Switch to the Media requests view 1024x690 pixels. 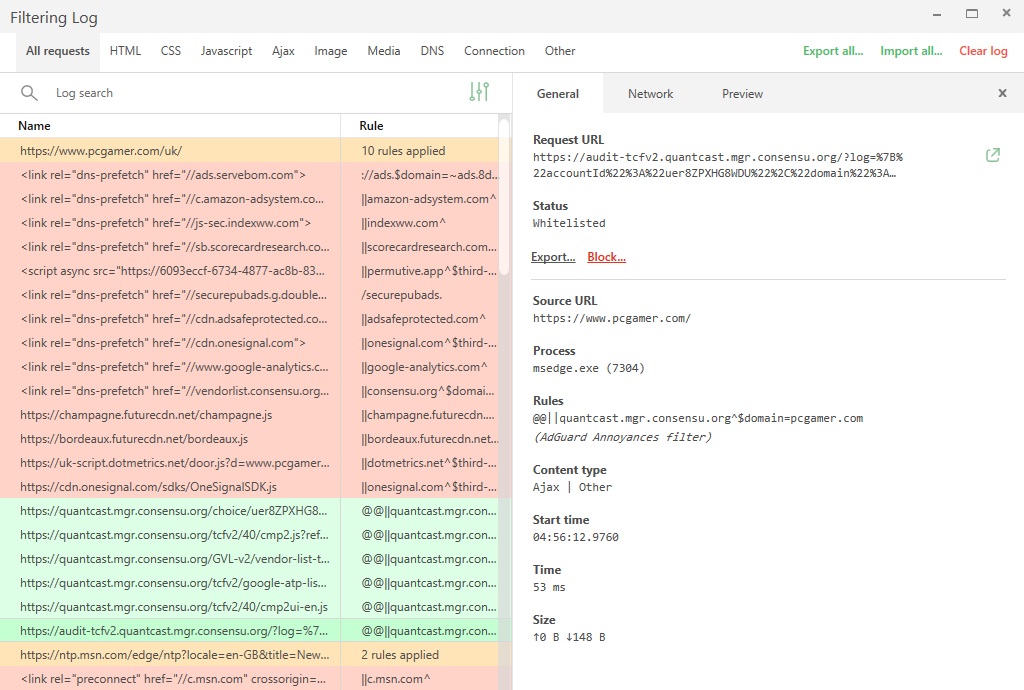pos(383,51)
